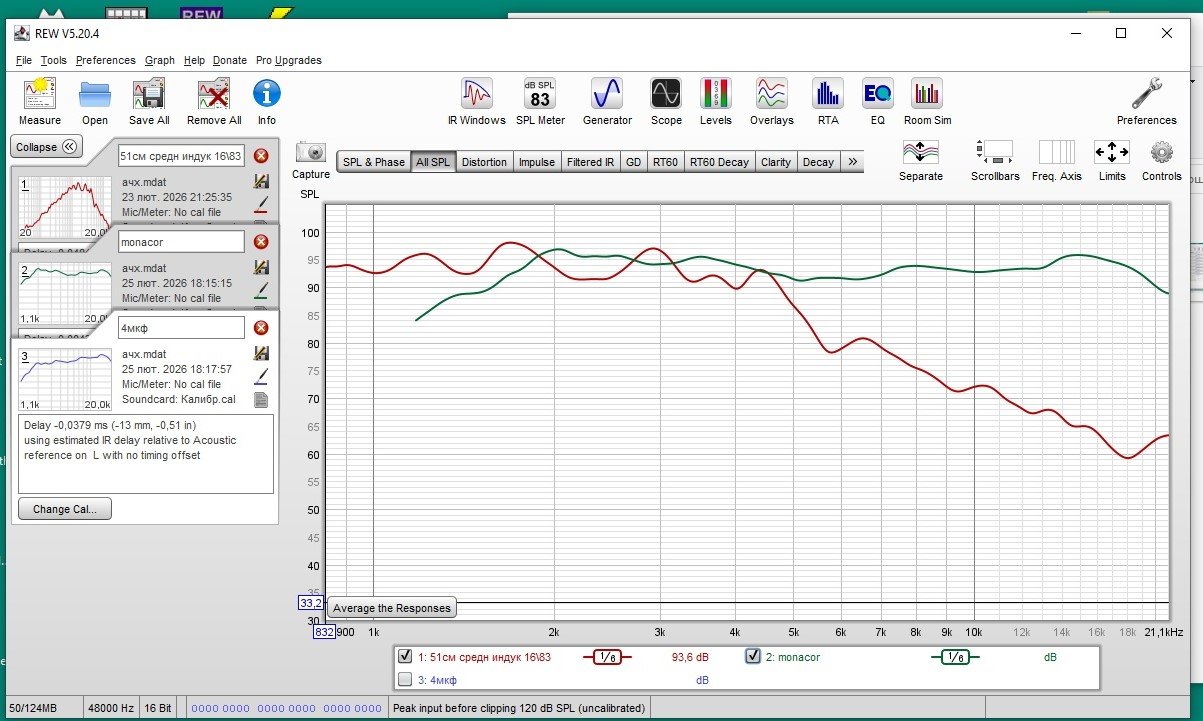Show measurement Info panel
The height and width of the screenshot is (721, 1203).
[267, 102]
